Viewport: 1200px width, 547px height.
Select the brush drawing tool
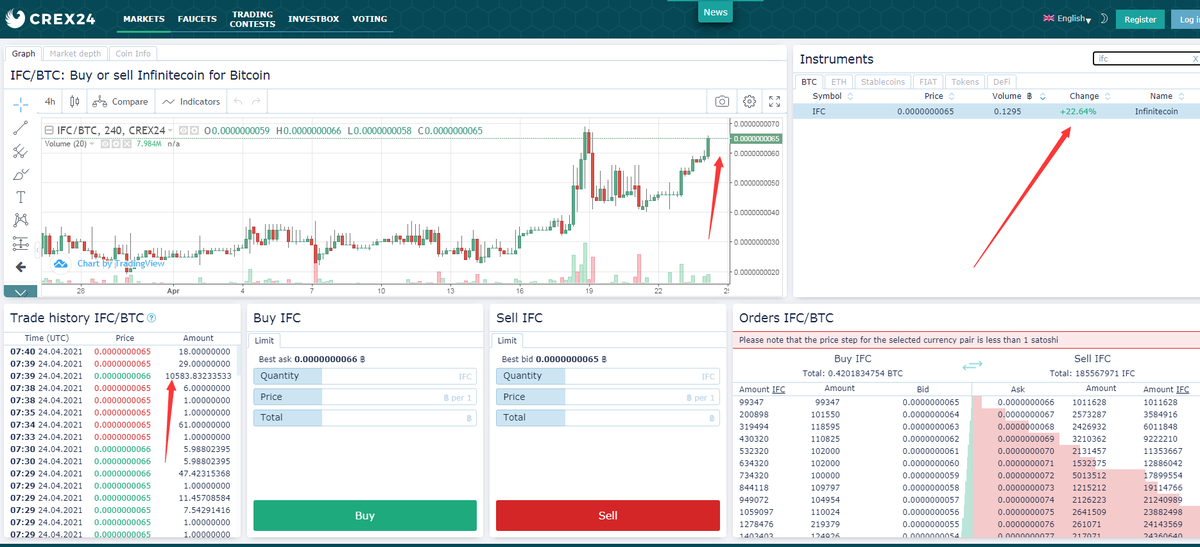click(x=21, y=174)
